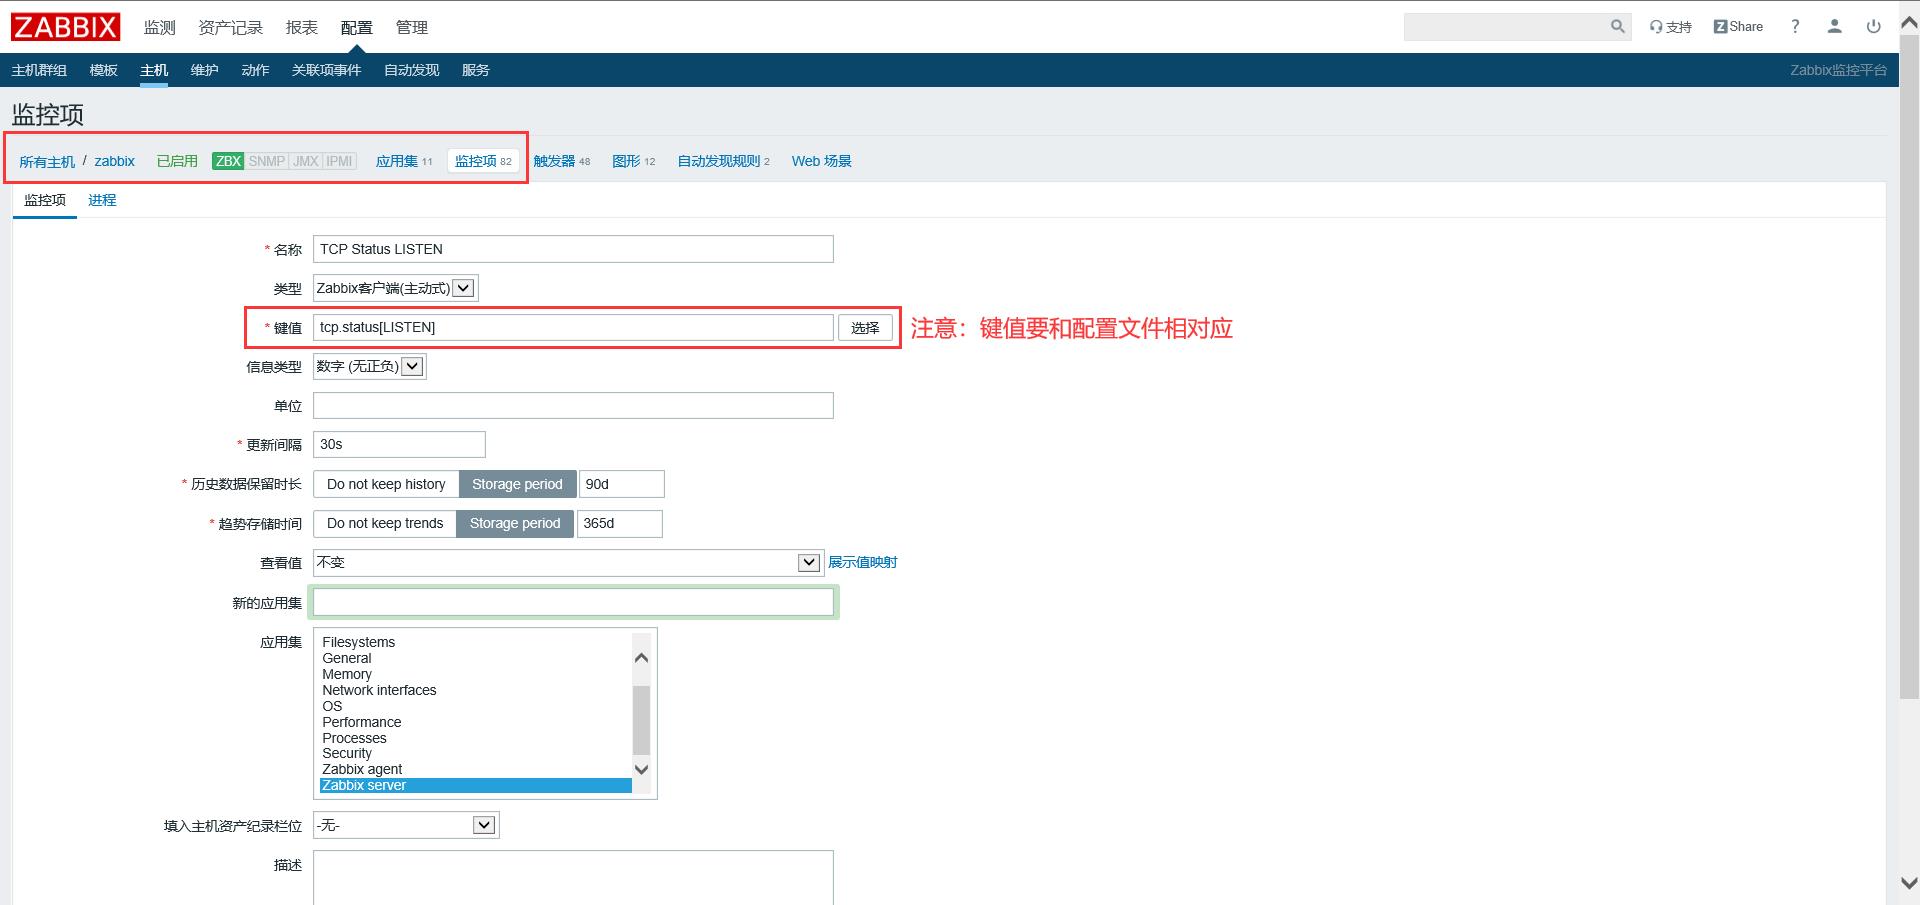Go to 模板 submenu

pyautogui.click(x=103, y=70)
